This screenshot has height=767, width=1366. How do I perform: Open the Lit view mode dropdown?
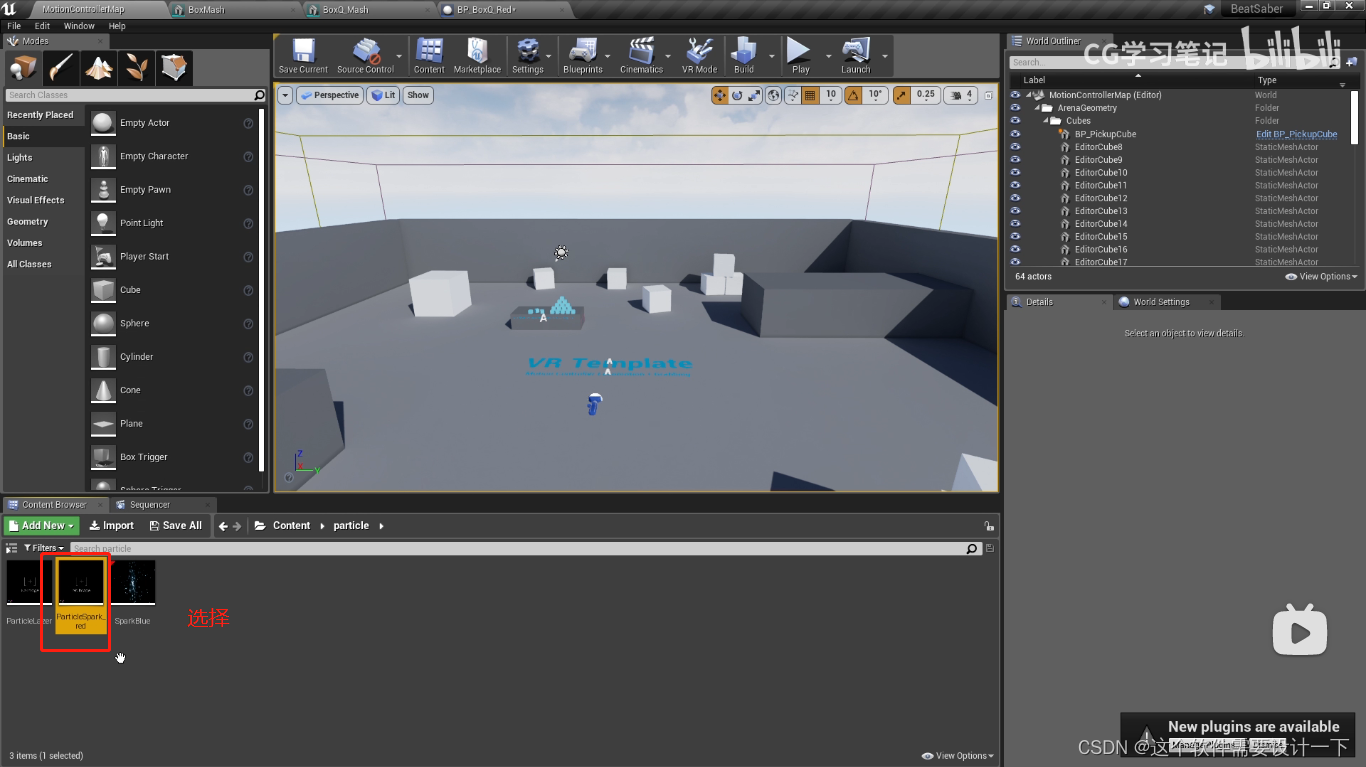click(383, 95)
